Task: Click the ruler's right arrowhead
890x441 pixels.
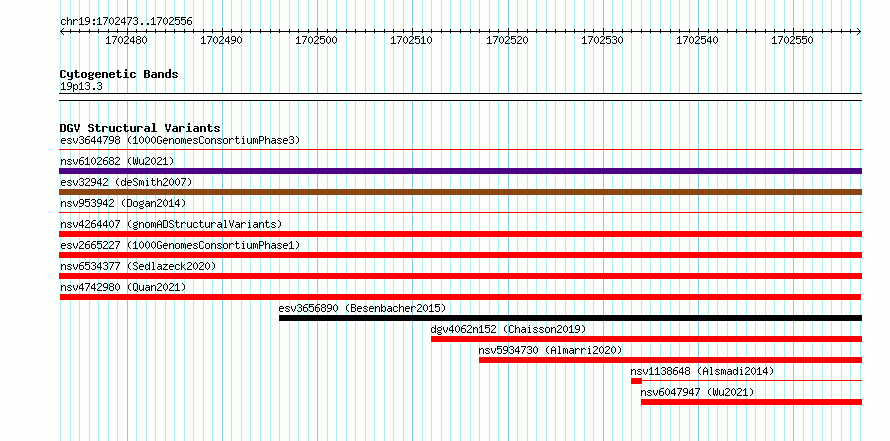Action: pos(859,32)
